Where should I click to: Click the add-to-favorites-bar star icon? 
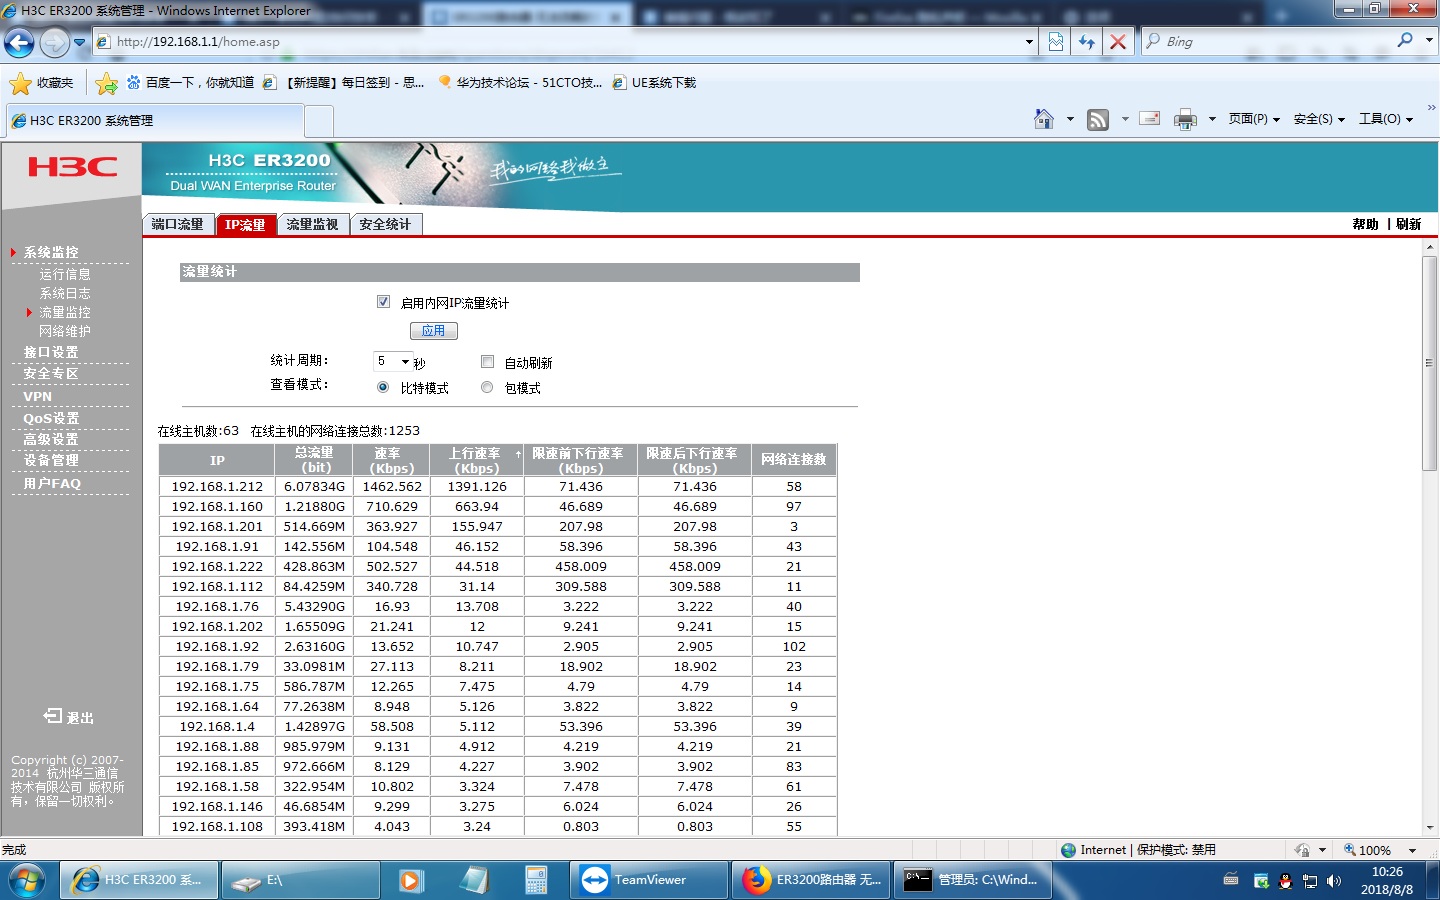[106, 83]
